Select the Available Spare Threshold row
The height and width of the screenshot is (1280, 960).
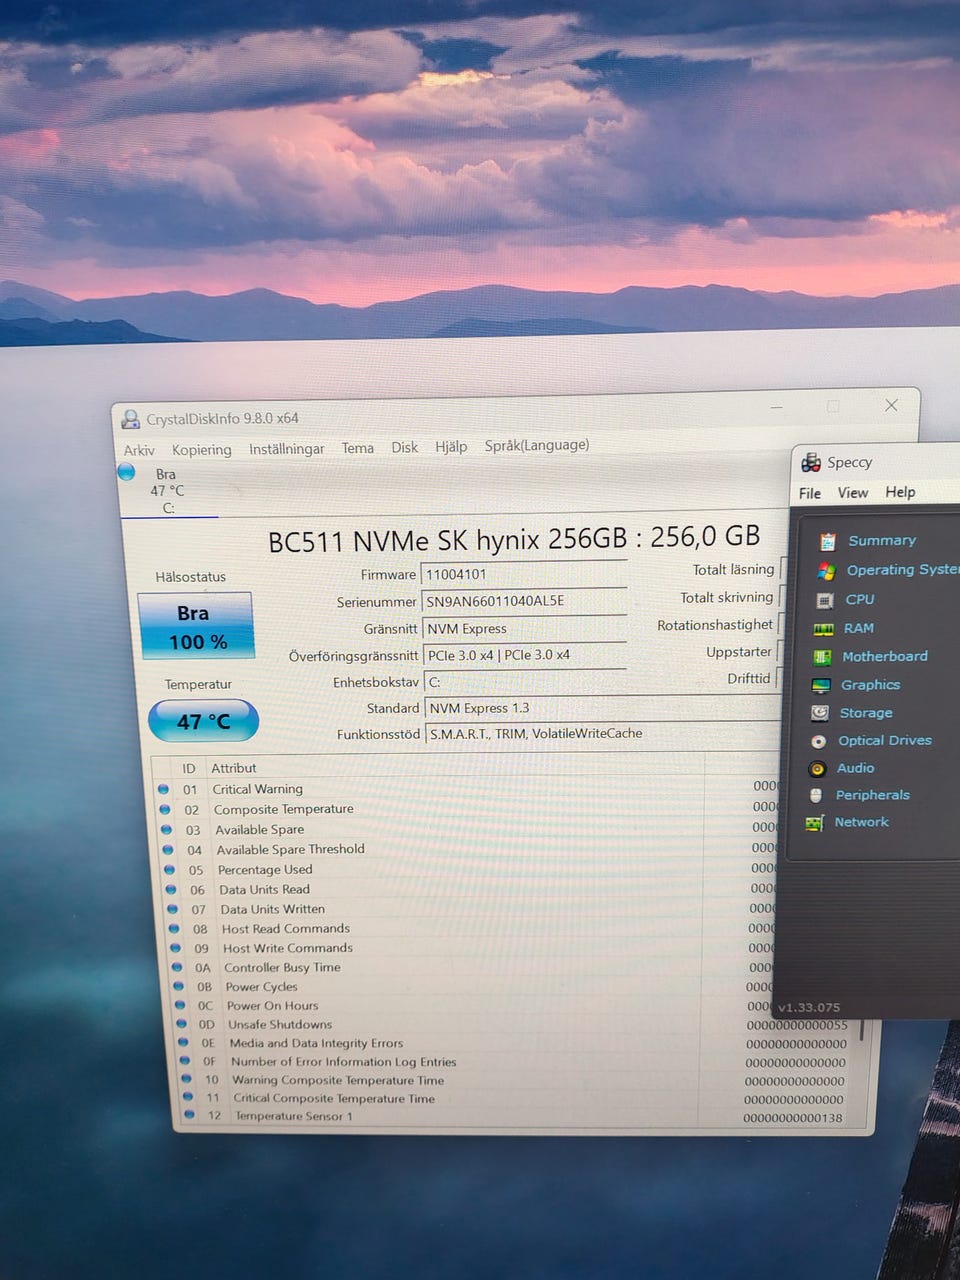pyautogui.click(x=467, y=849)
